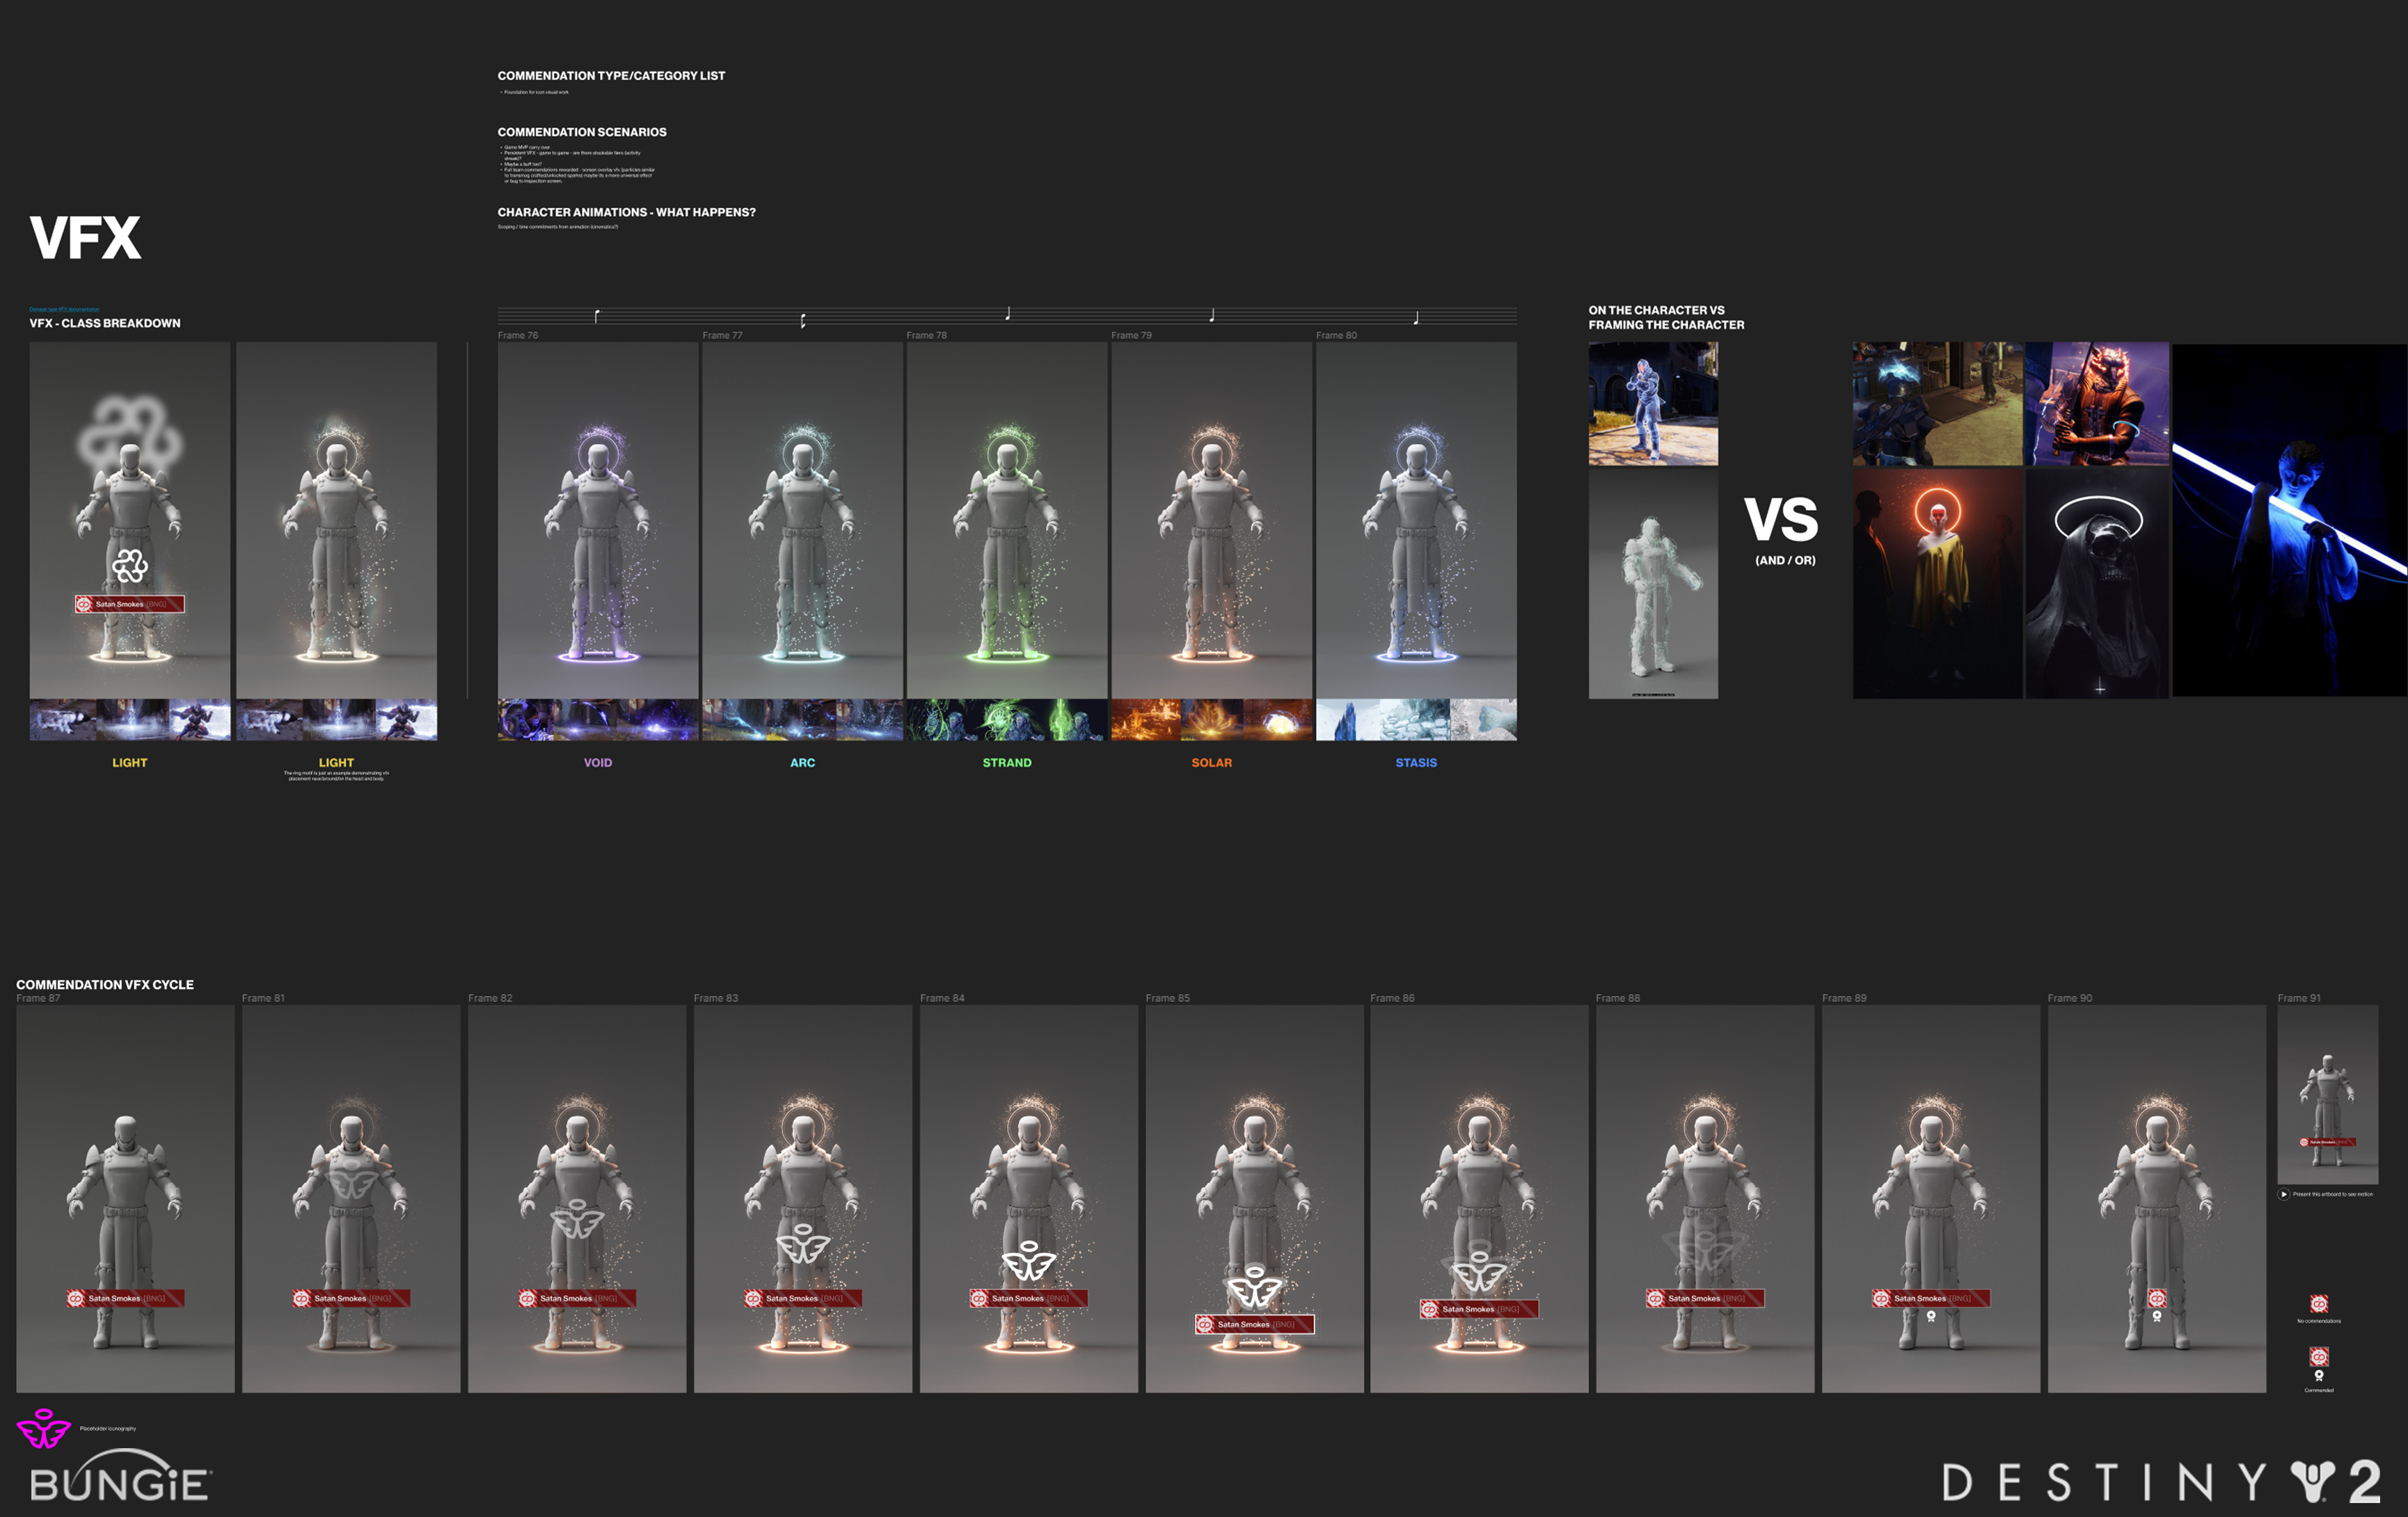Click the magenta winged placeholder icon
2408x1517 pixels.
click(44, 1429)
